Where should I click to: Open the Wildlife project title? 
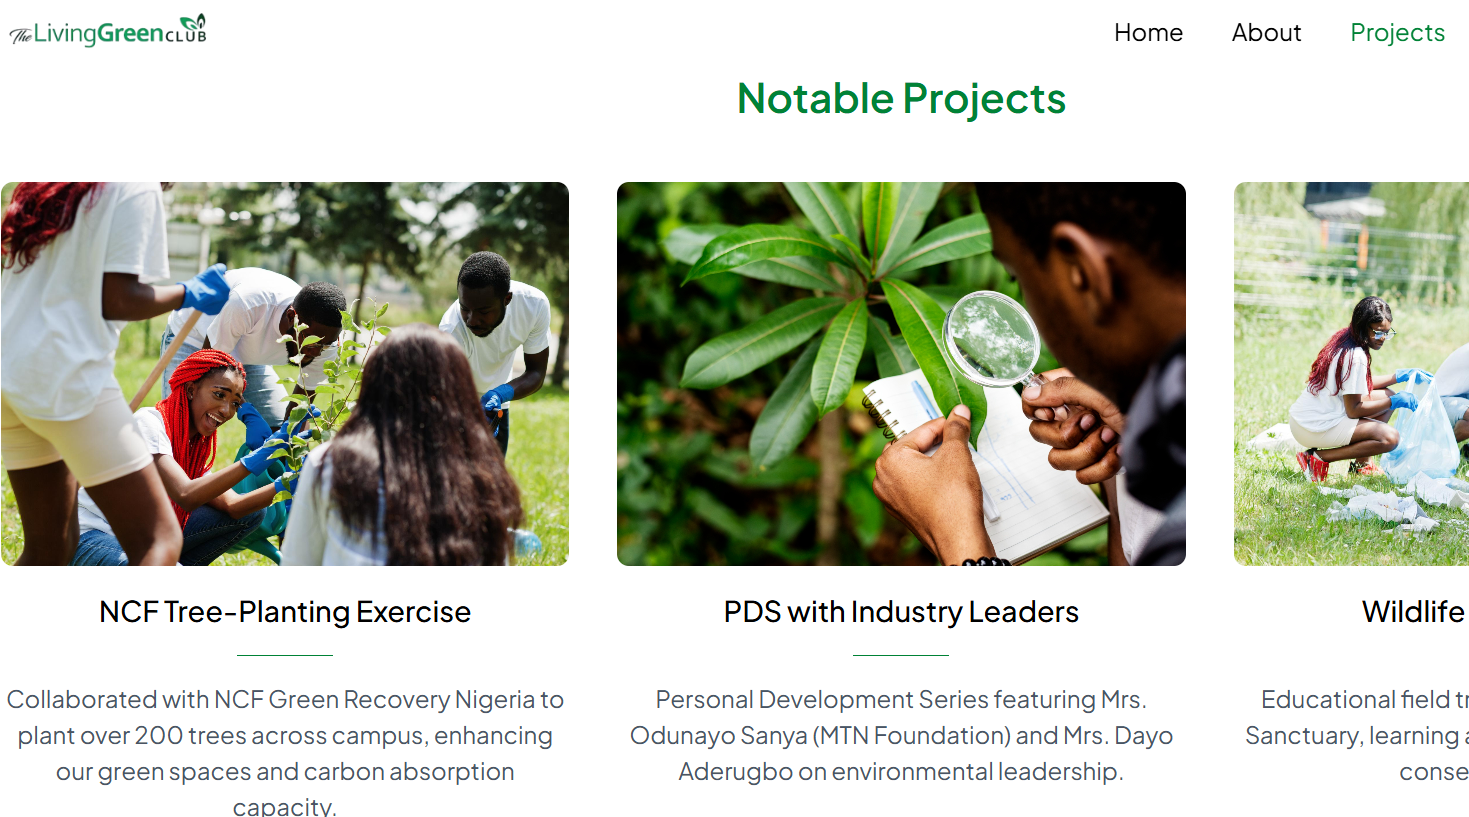[x=1413, y=612]
